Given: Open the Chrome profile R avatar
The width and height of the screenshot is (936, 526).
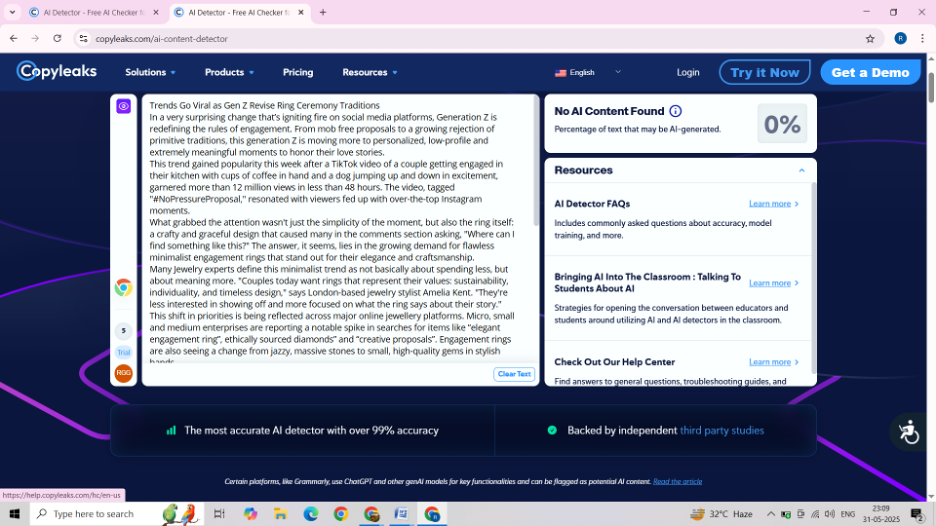Looking at the screenshot, I should [x=900, y=38].
